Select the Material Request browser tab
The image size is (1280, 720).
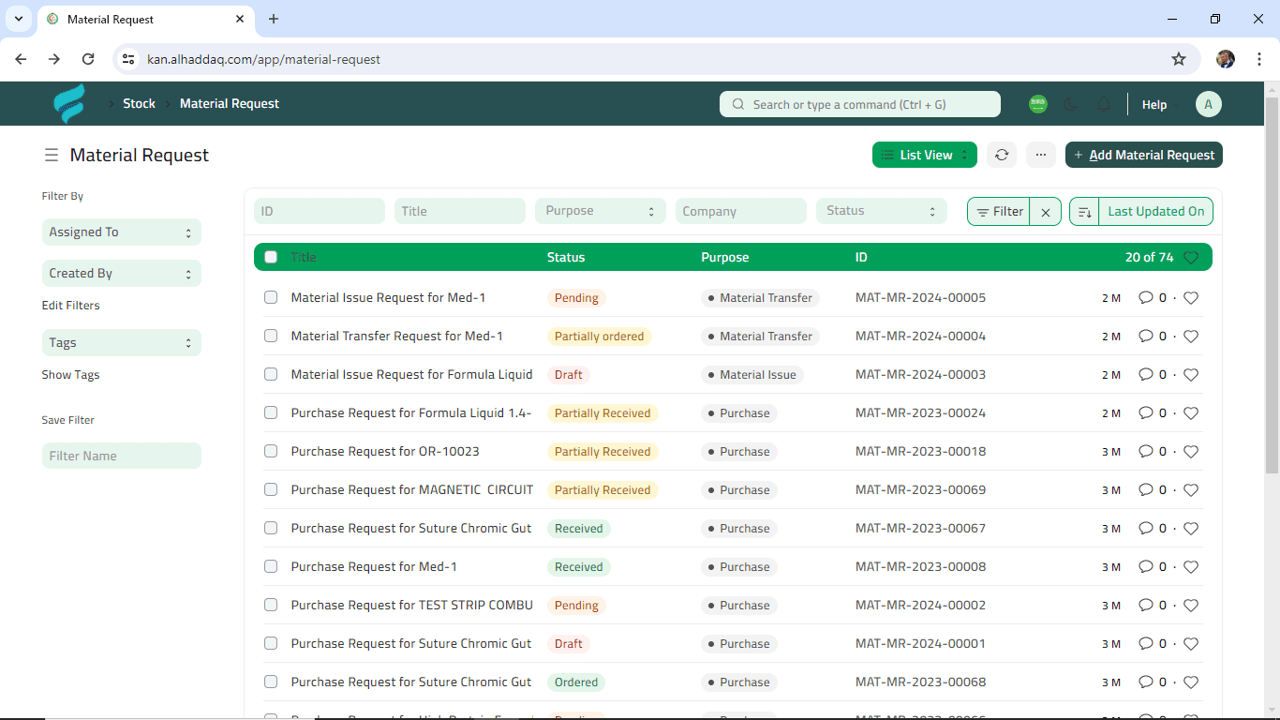point(145,19)
